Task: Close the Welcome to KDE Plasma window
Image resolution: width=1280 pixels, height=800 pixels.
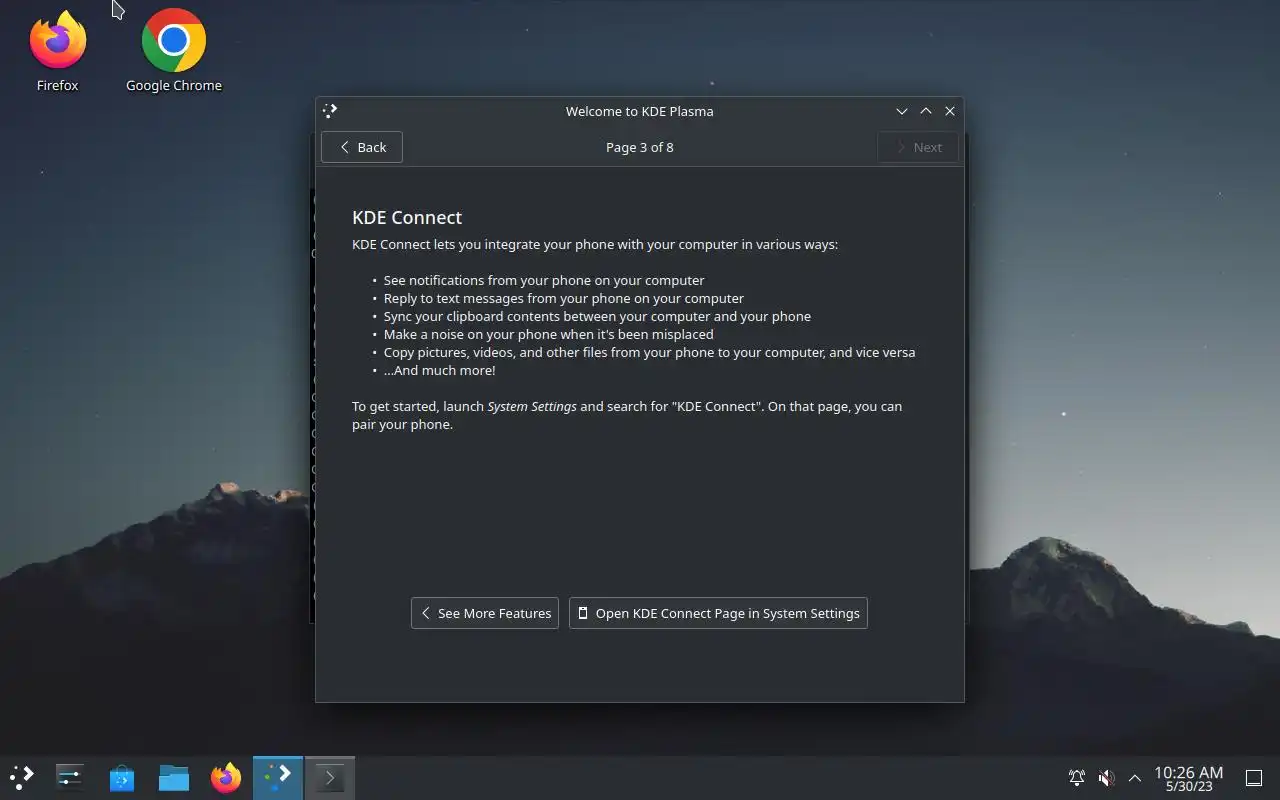Action: 950,111
